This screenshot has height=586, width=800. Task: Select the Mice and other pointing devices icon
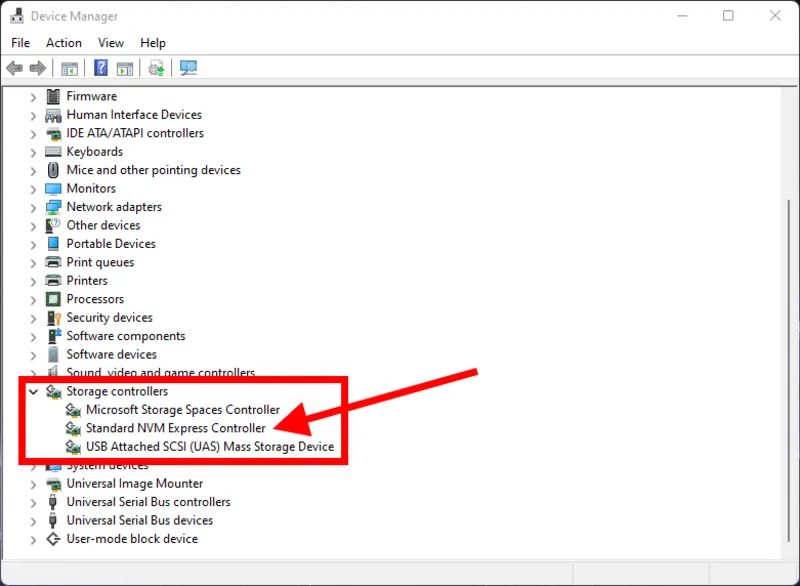click(x=53, y=170)
